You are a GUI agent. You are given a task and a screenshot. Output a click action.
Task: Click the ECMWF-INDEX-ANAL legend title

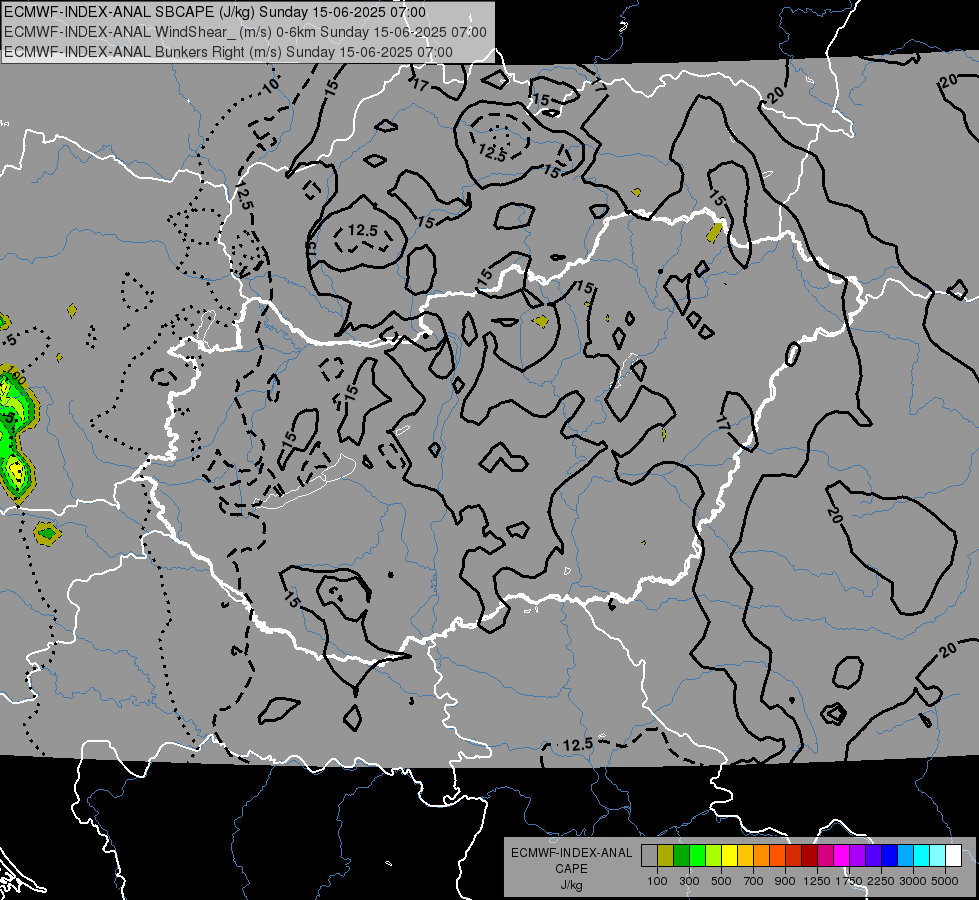click(571, 853)
